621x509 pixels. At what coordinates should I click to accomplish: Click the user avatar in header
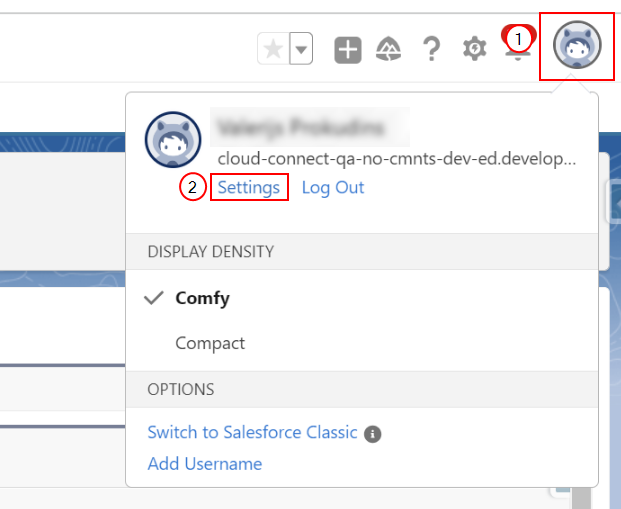[x=577, y=45]
